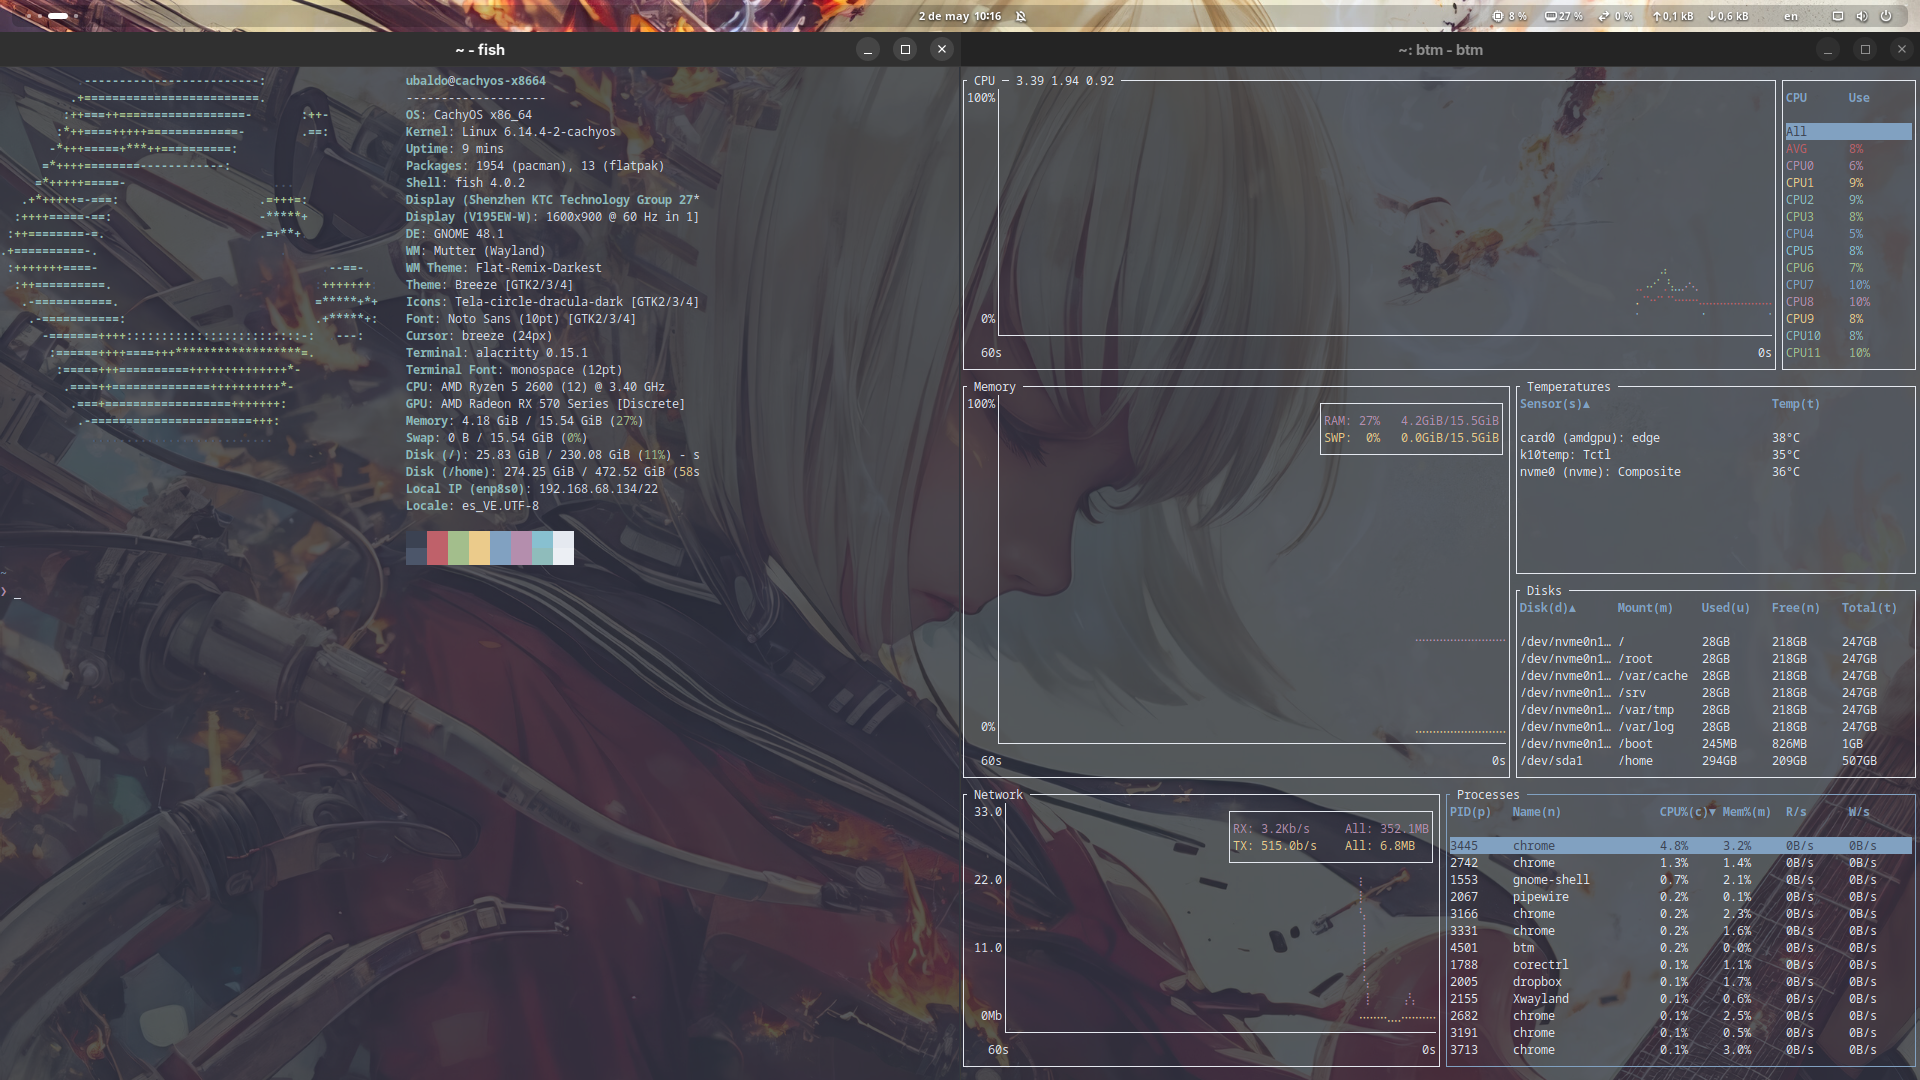Sort disks by Free(n) column header
Image resolution: width=1920 pixels, height=1080 pixels.
pos(1795,608)
